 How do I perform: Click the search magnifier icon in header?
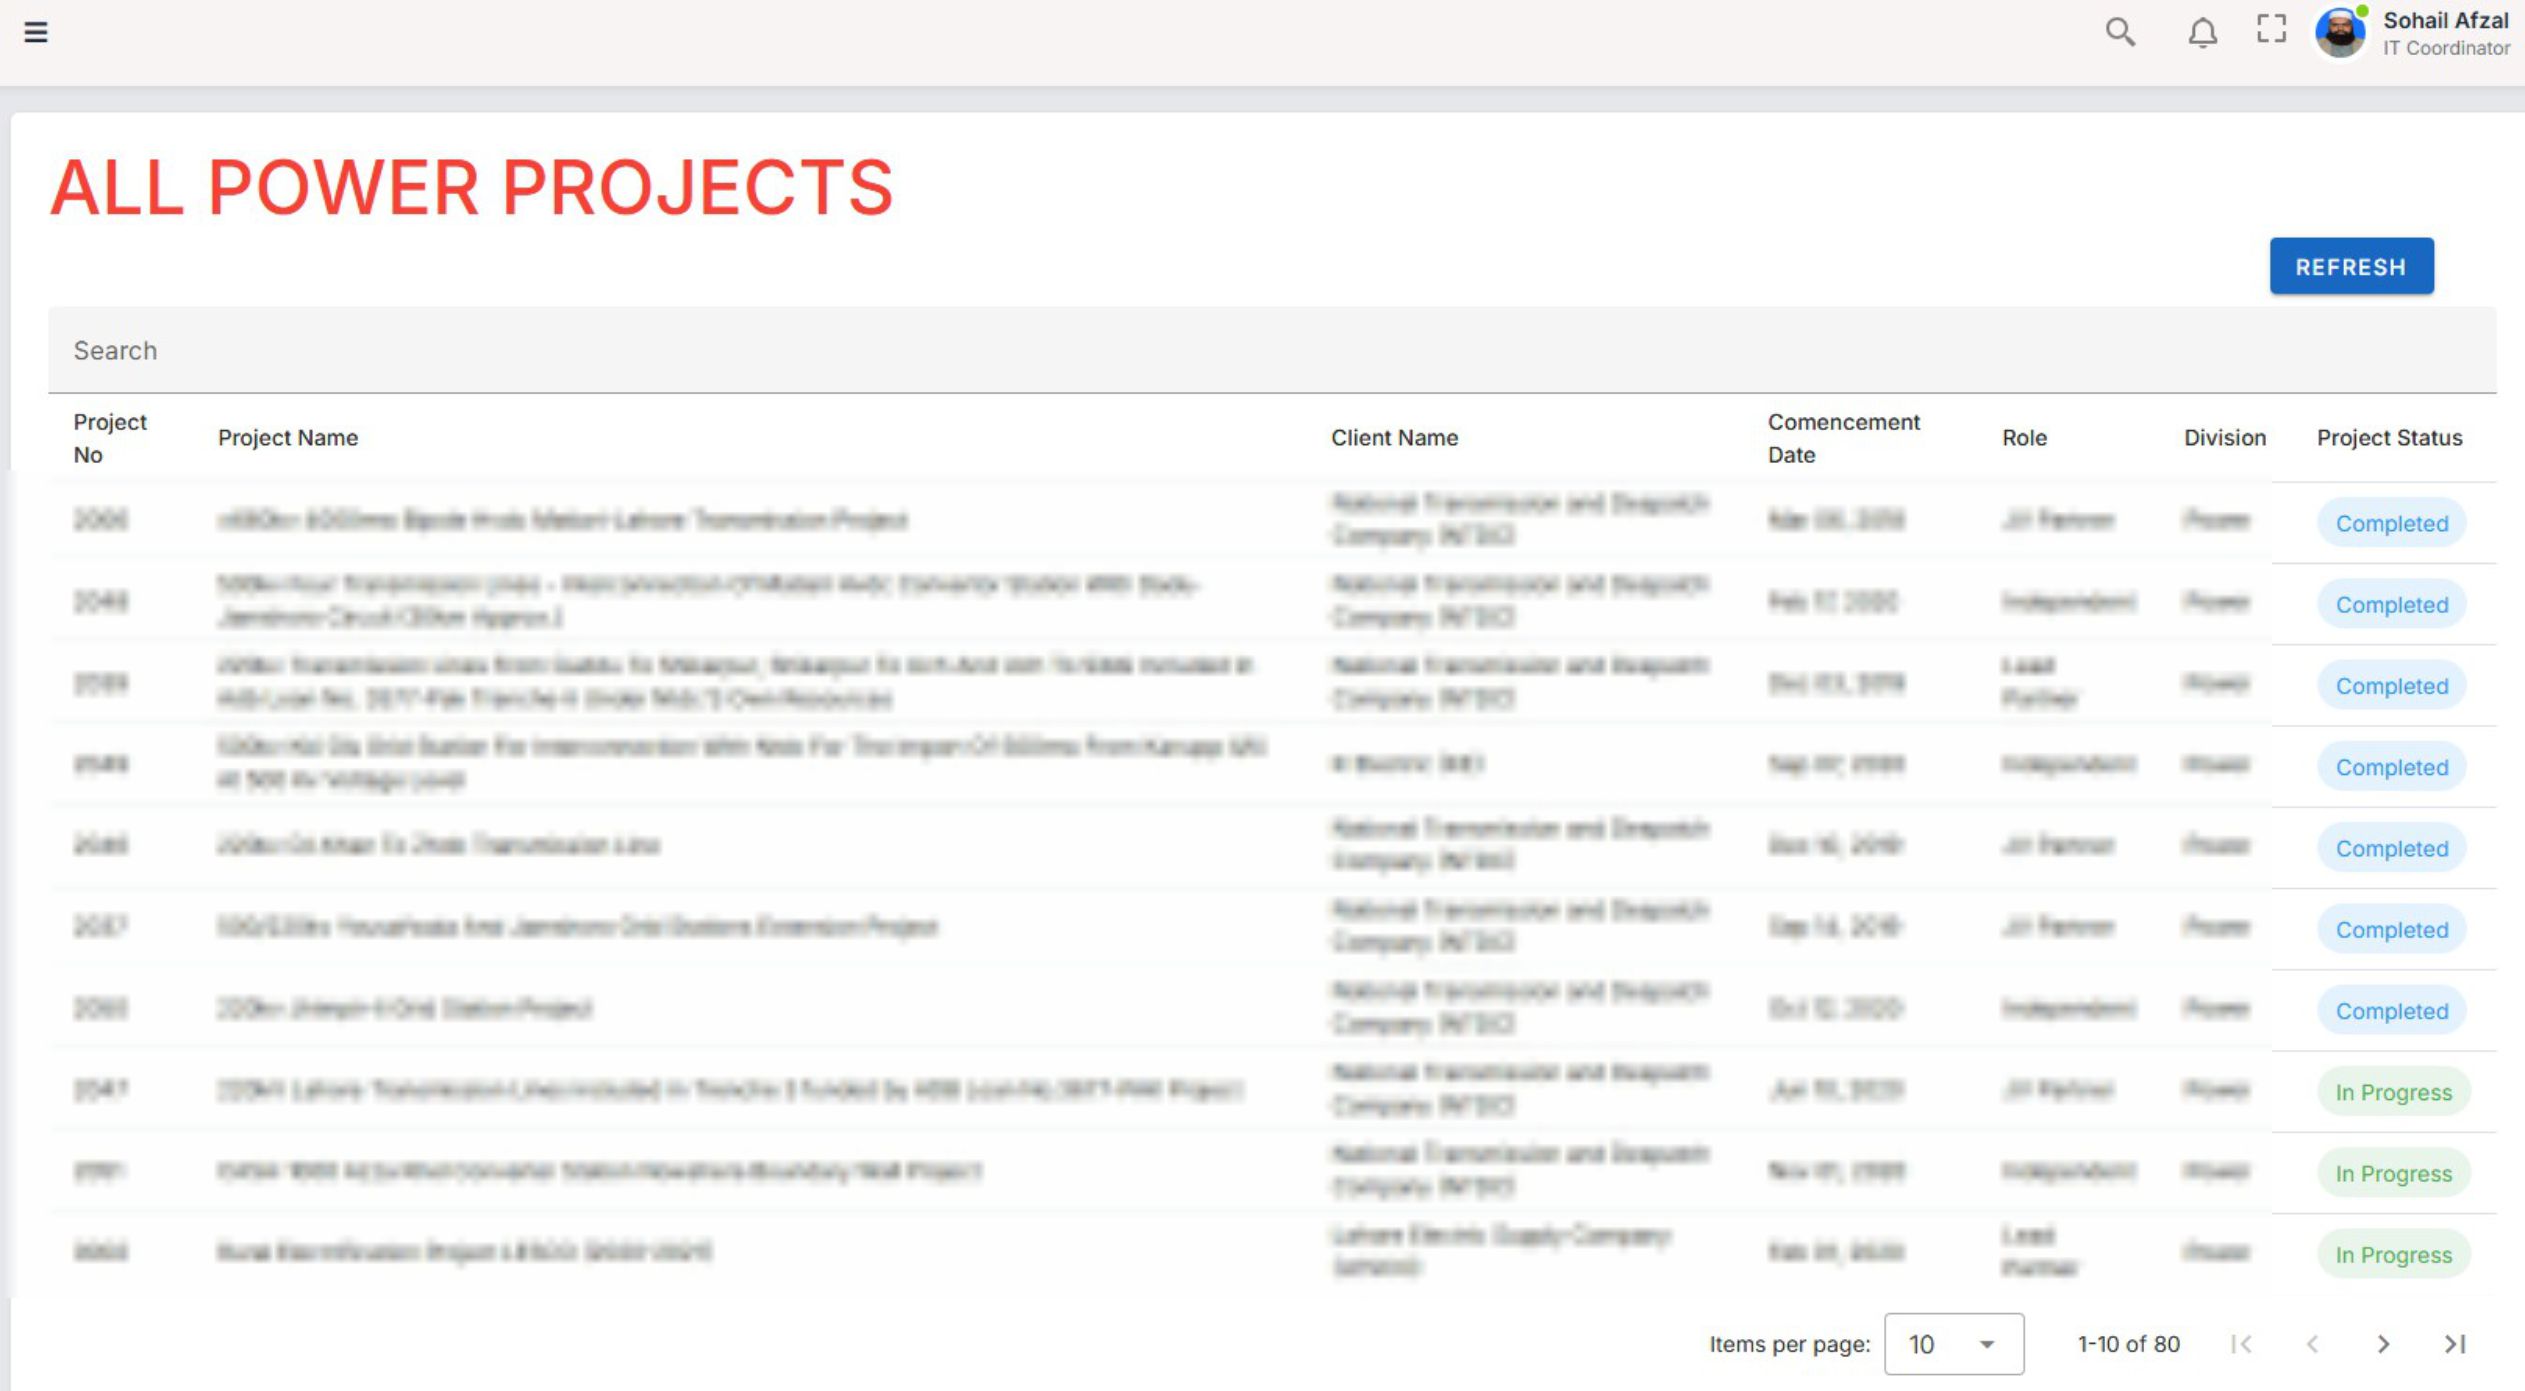[2119, 32]
